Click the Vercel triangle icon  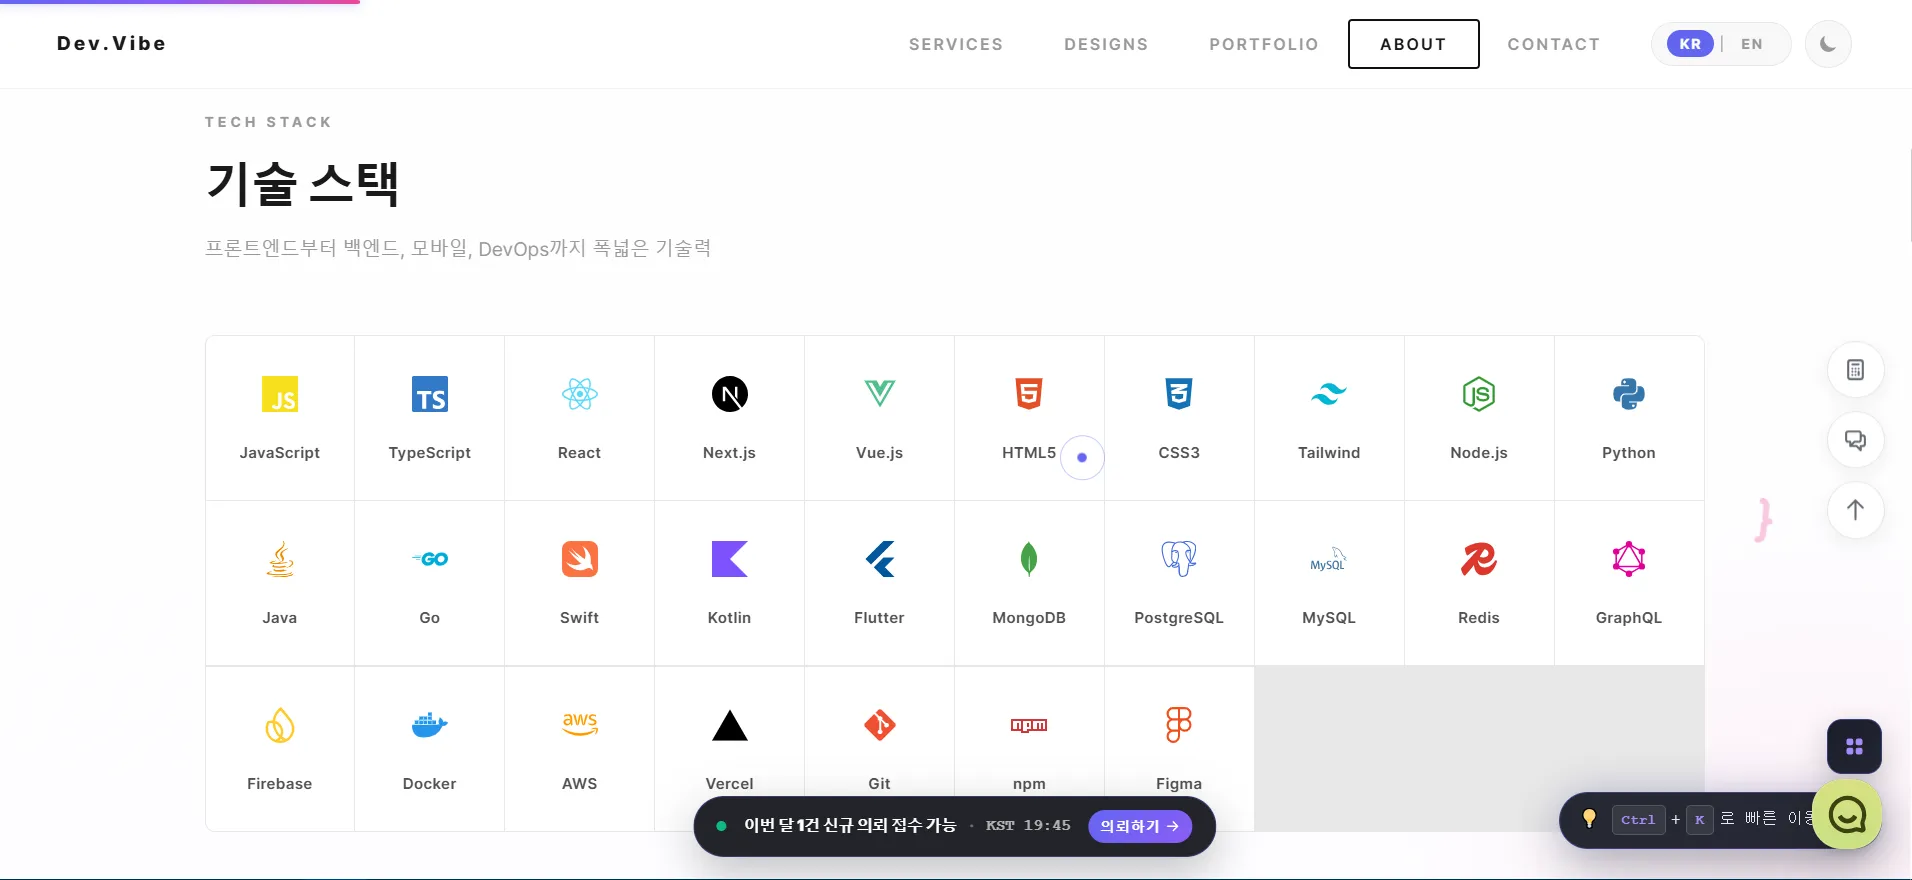[730, 725]
